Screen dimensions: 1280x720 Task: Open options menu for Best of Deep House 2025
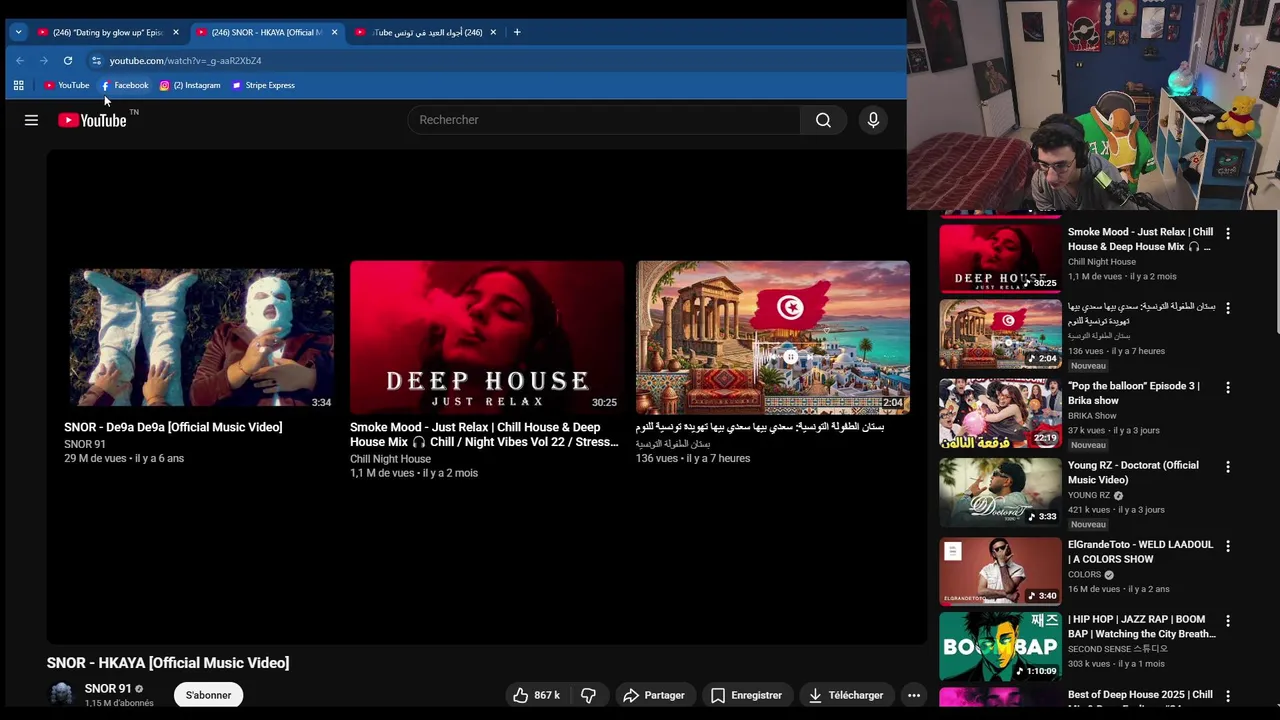1228,696
